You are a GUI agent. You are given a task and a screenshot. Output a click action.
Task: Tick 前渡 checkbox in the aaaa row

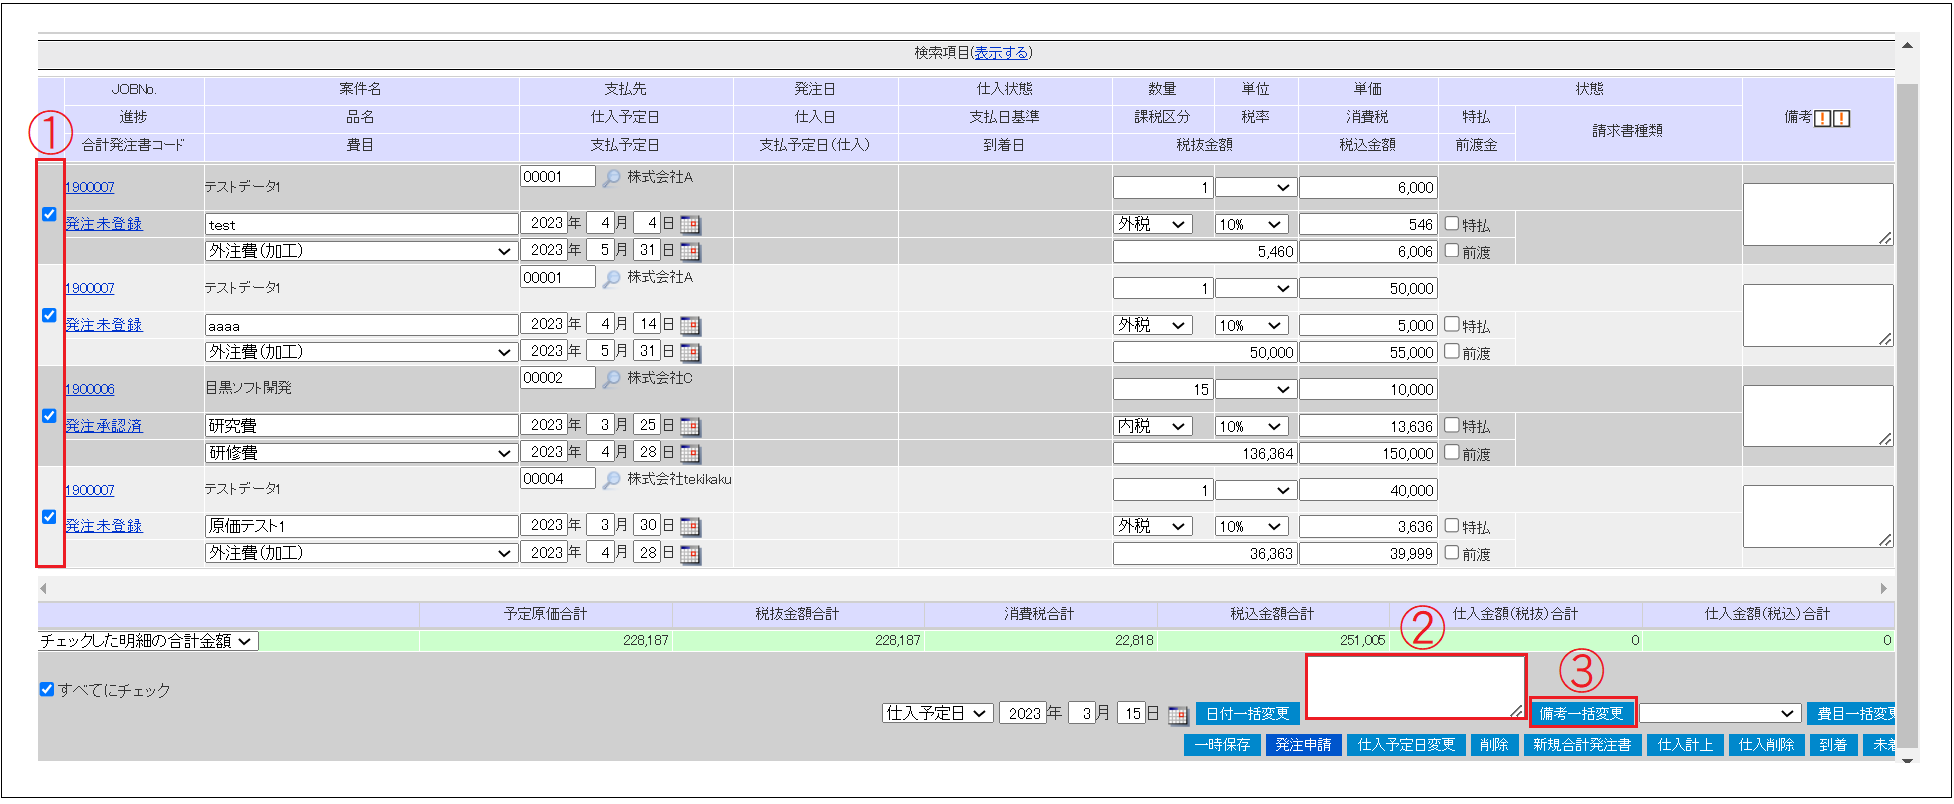click(1452, 351)
